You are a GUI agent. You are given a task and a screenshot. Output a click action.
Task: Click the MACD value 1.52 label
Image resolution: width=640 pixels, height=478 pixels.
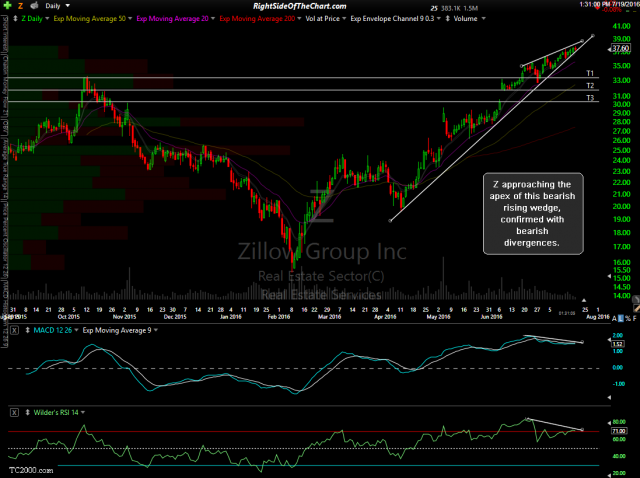pos(618,344)
